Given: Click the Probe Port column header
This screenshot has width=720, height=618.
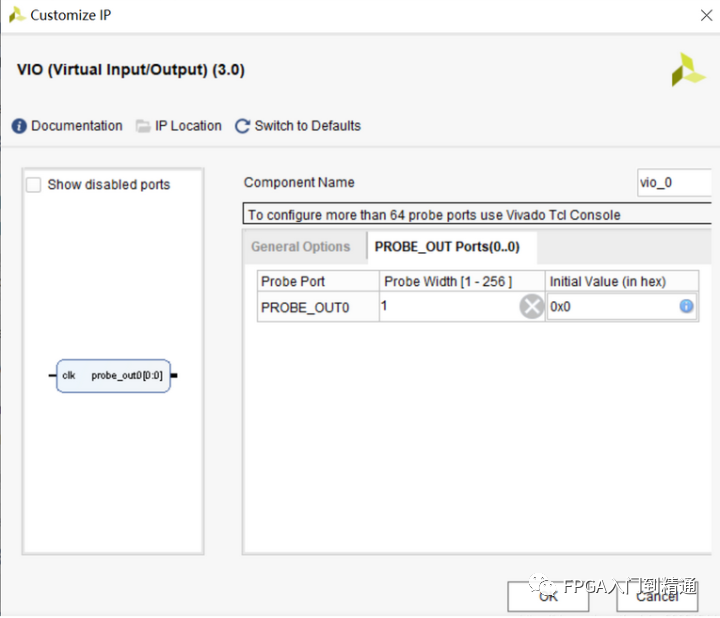Looking at the screenshot, I should (x=318, y=281).
